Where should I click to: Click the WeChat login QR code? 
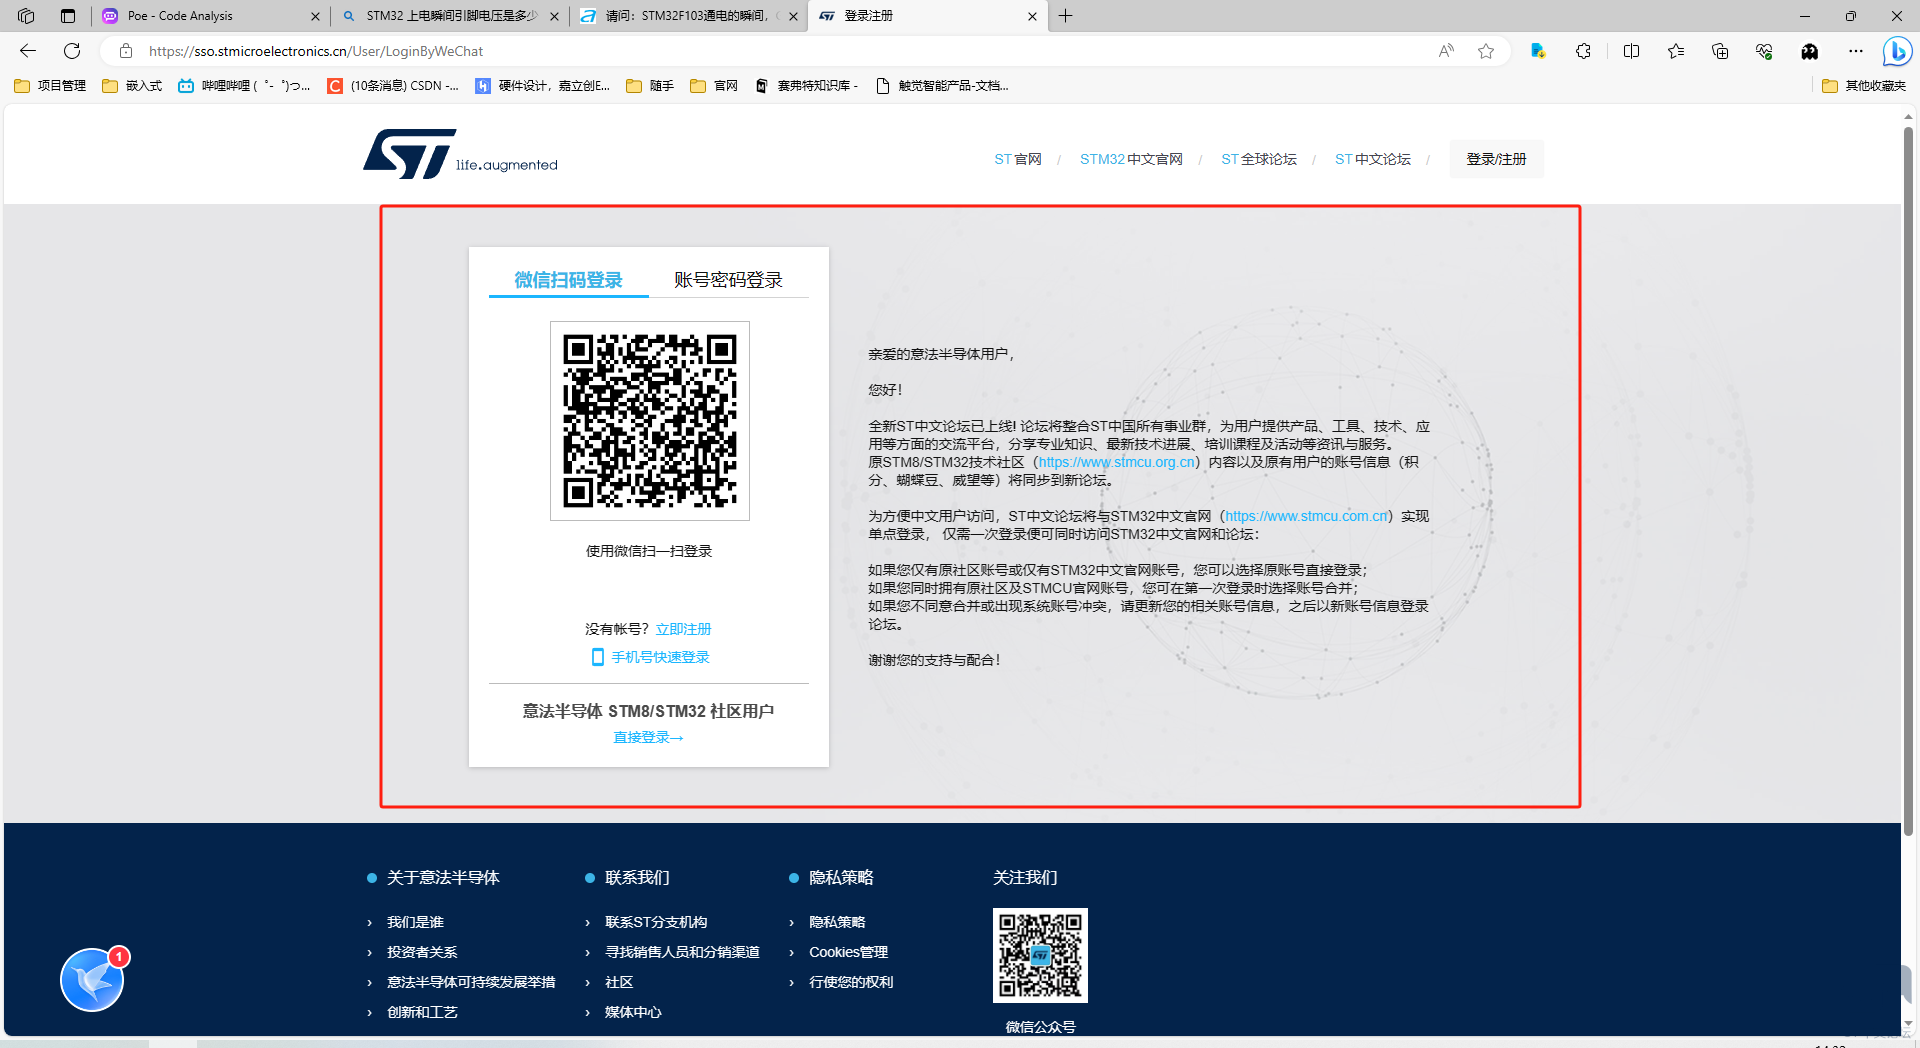650,421
